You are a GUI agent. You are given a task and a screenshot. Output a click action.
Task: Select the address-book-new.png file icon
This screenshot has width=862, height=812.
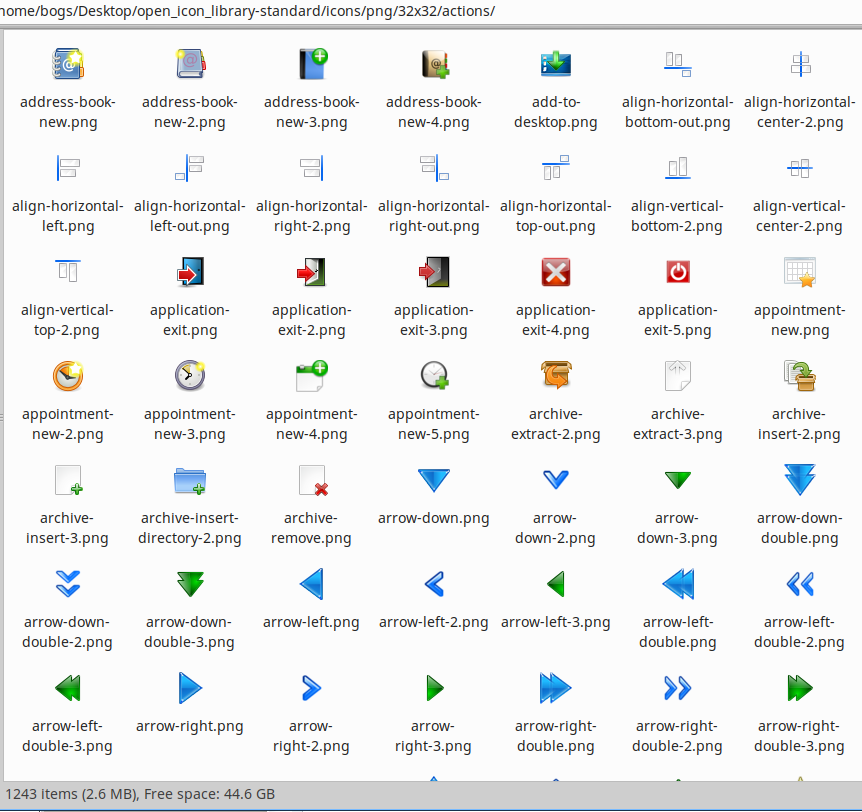(x=67, y=64)
